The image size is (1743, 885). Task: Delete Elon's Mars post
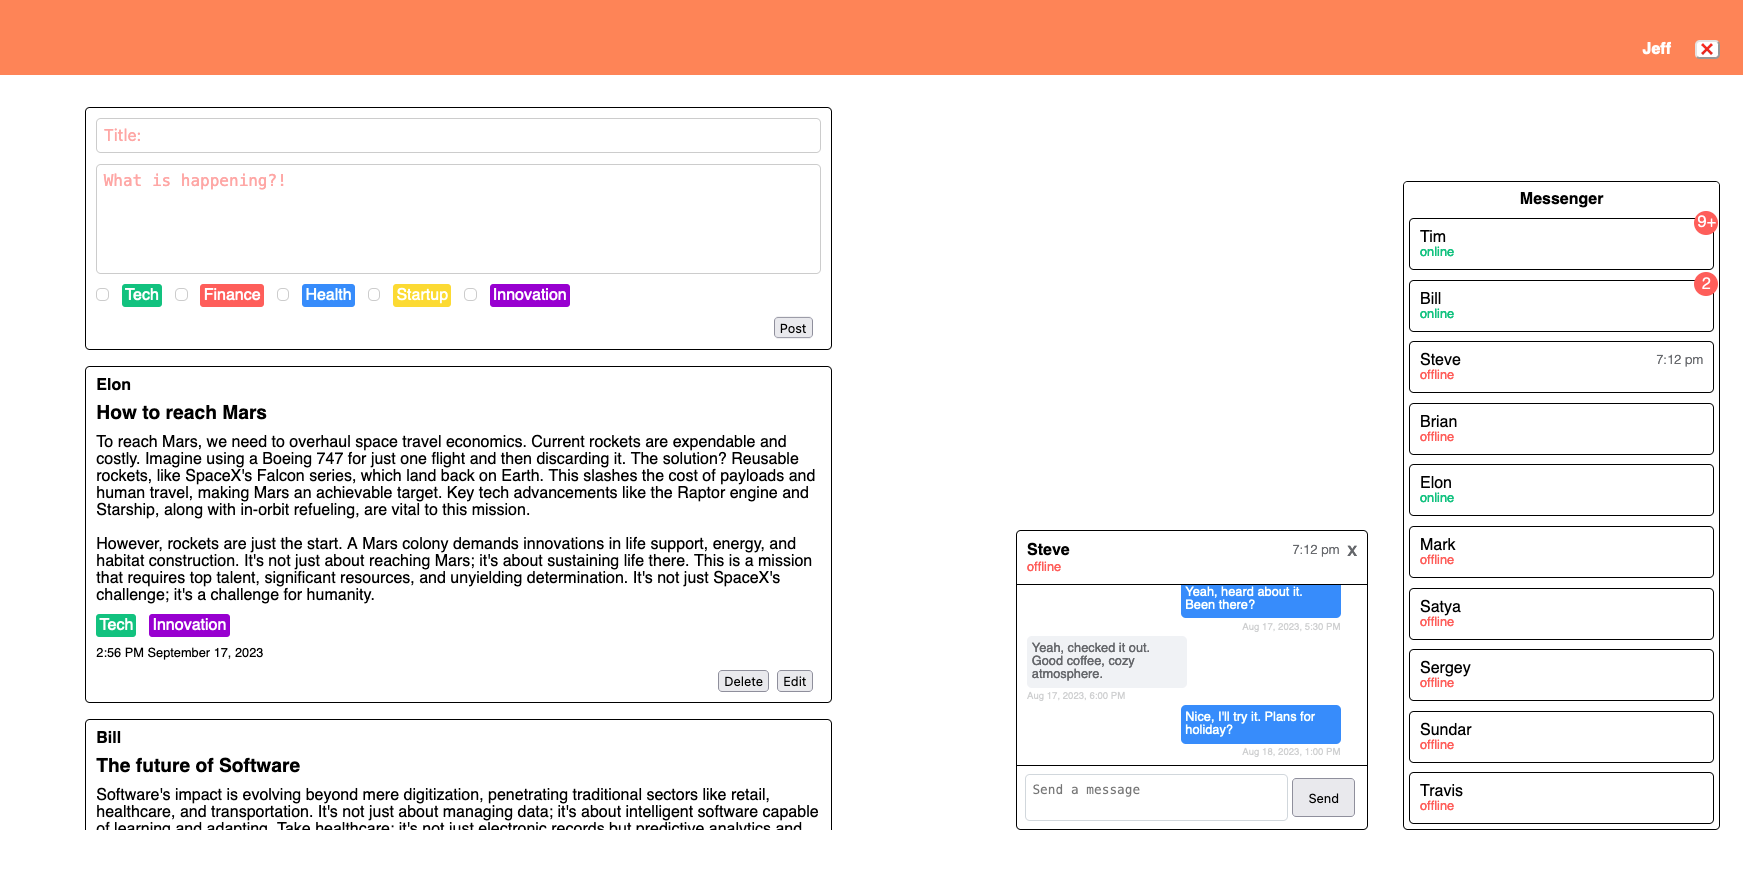click(743, 681)
